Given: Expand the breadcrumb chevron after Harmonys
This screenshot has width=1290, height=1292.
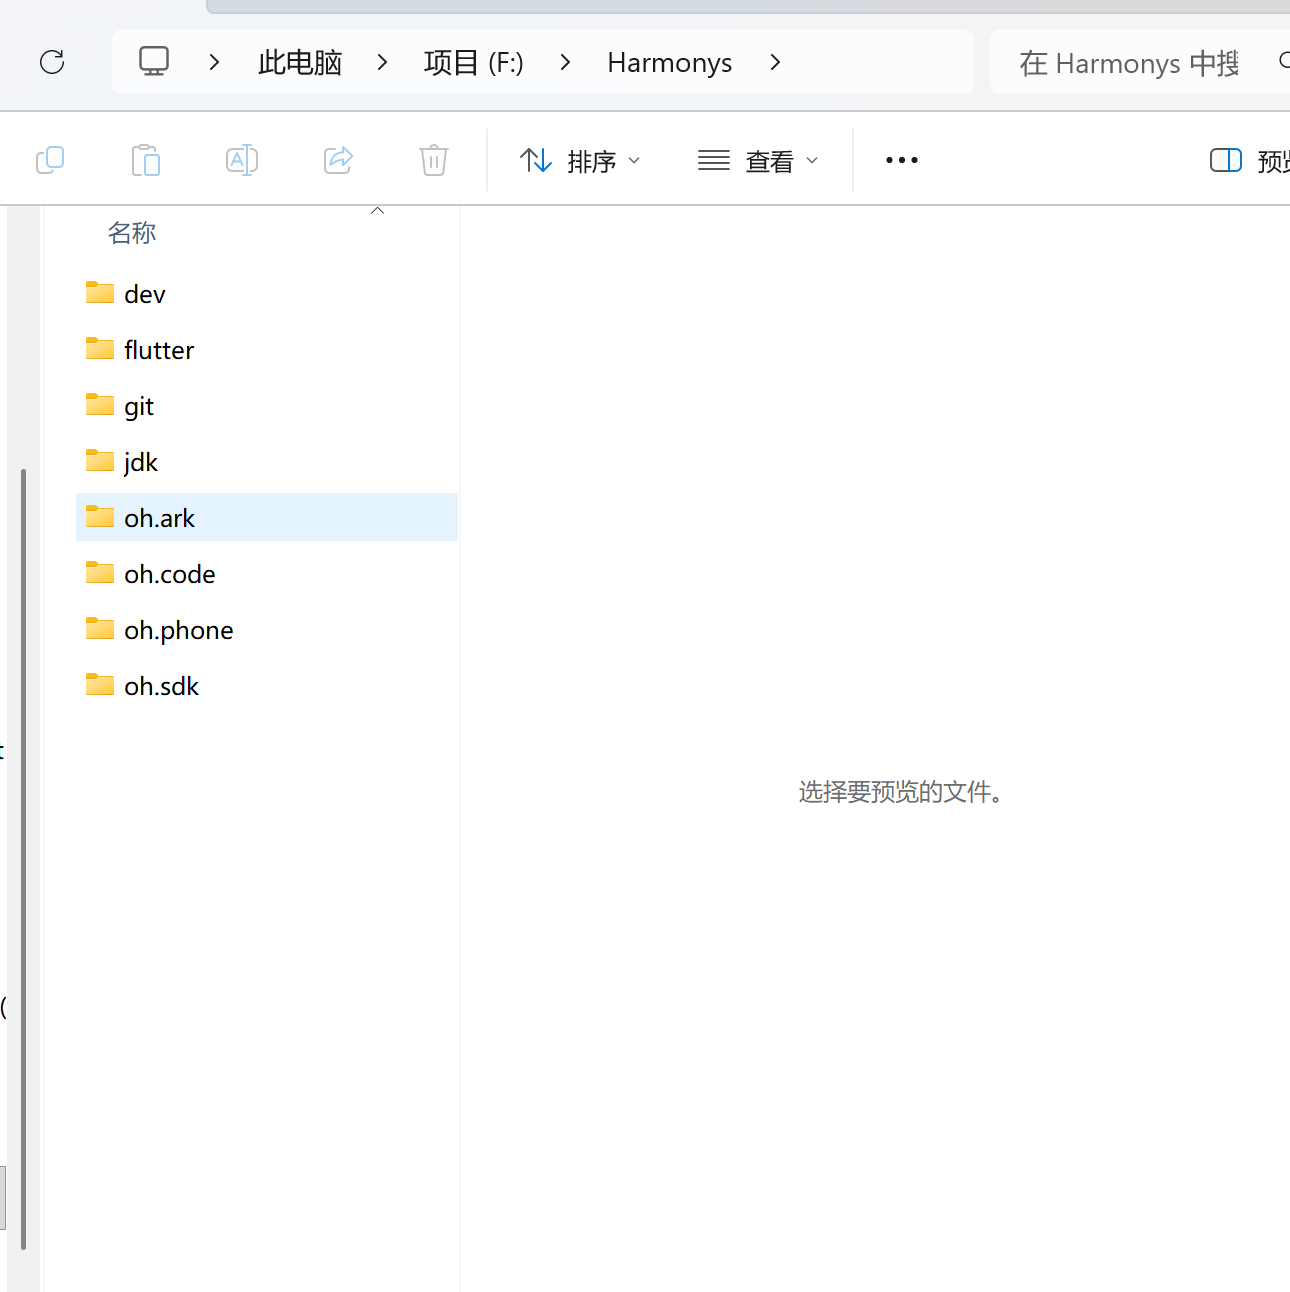Looking at the screenshot, I should point(775,62).
